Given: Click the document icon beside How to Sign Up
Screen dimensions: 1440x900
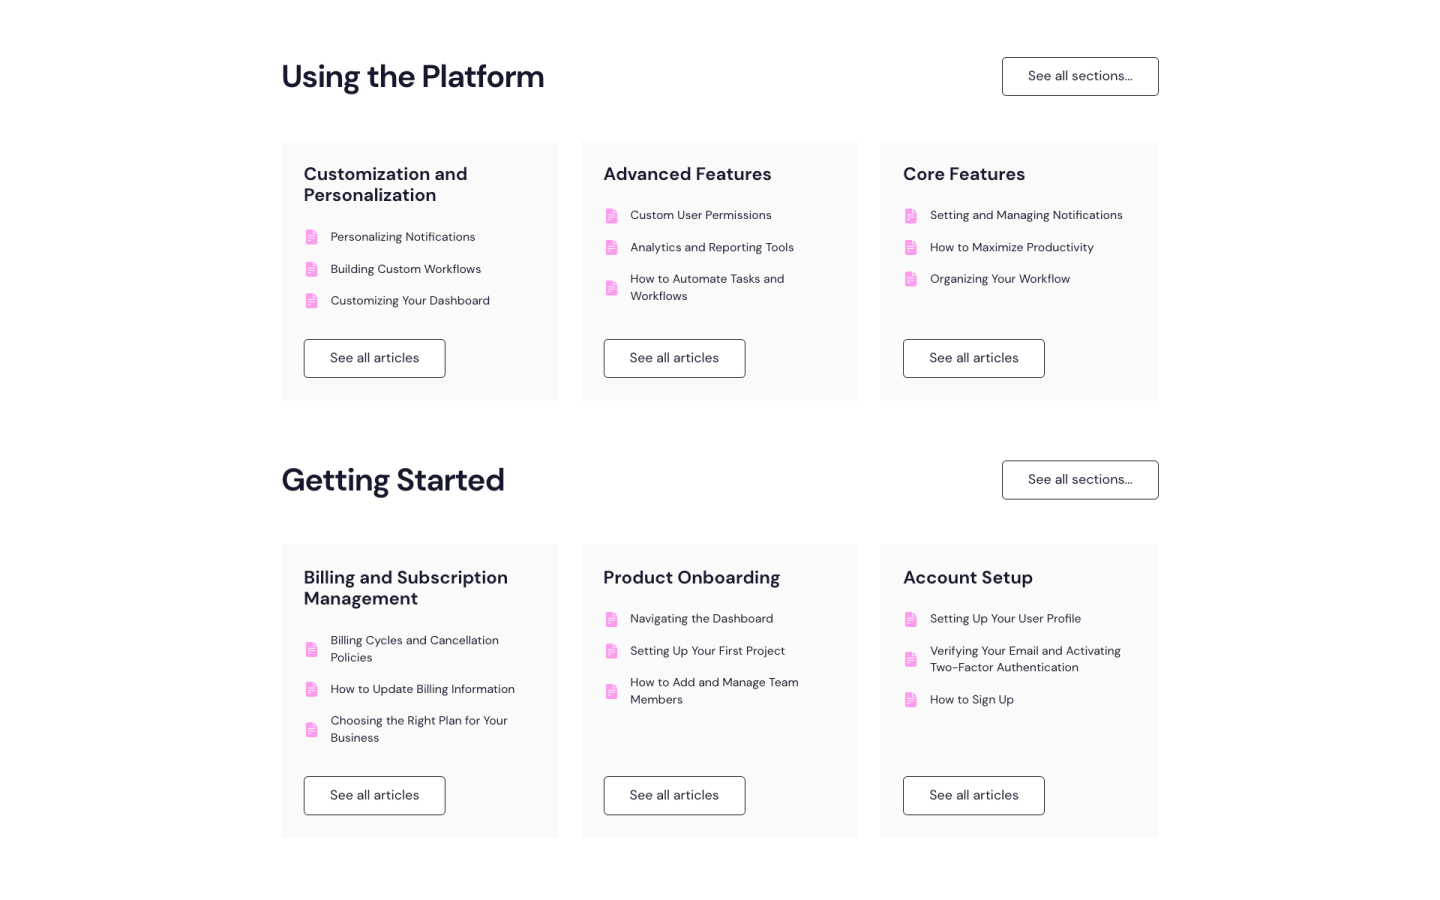Looking at the screenshot, I should [x=910, y=700].
